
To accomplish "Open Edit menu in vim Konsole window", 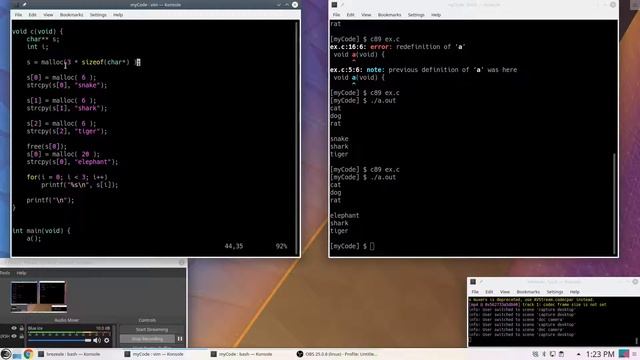I will 32,15.
